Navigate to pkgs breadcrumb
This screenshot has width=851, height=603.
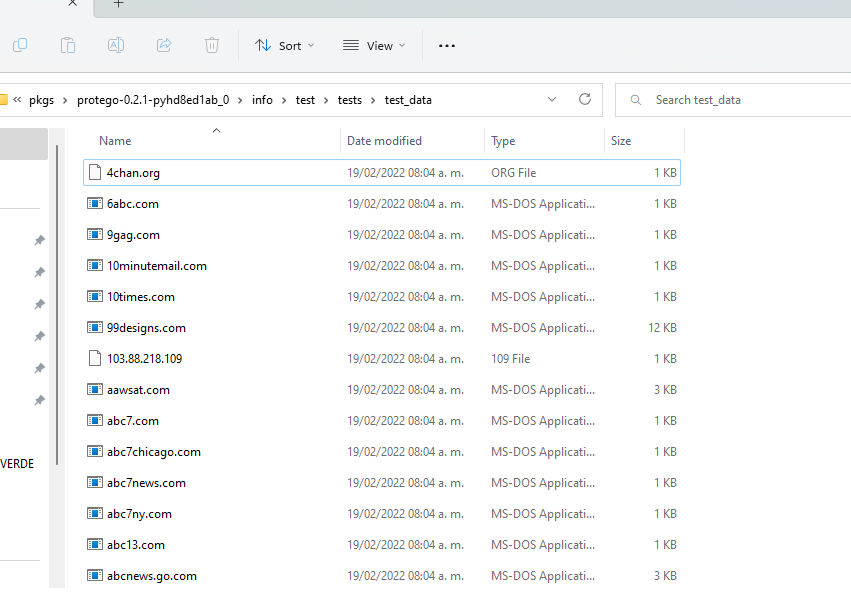[42, 100]
